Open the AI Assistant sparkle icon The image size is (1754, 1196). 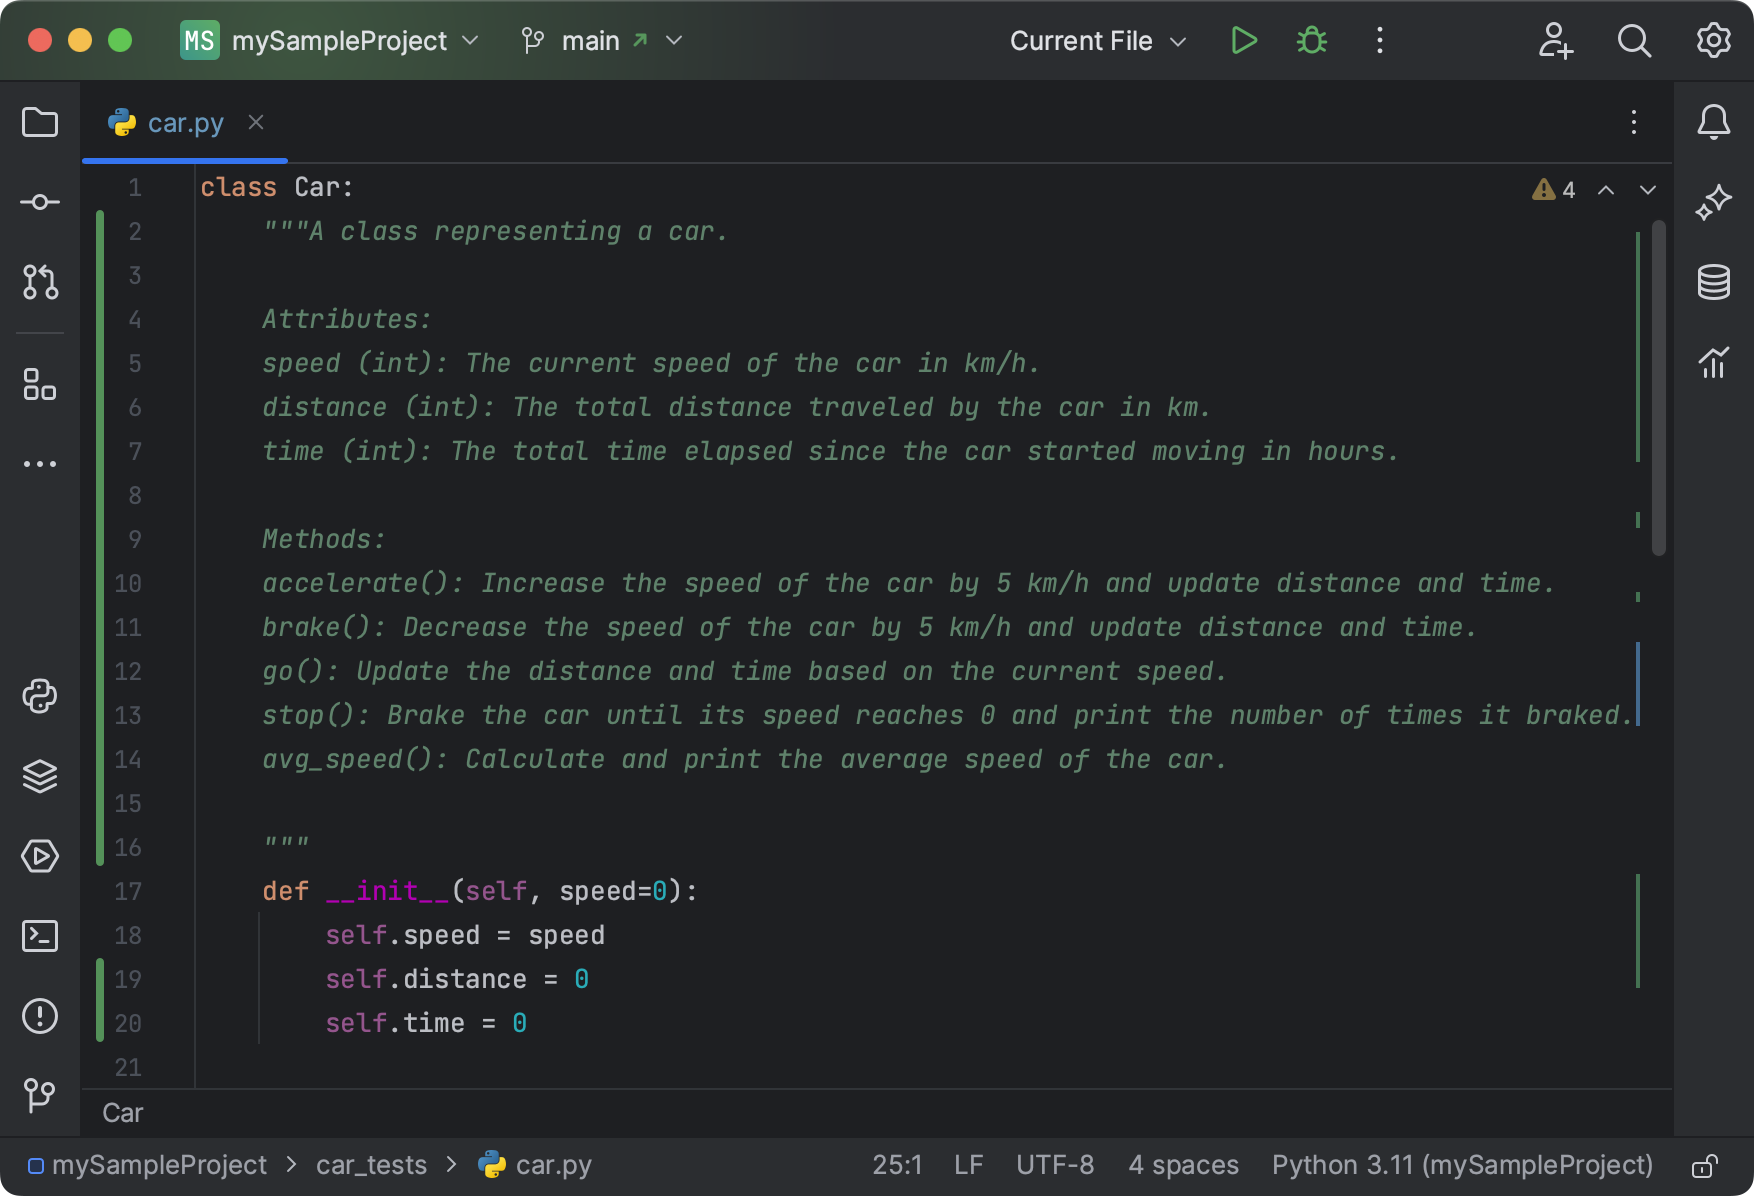(1713, 202)
